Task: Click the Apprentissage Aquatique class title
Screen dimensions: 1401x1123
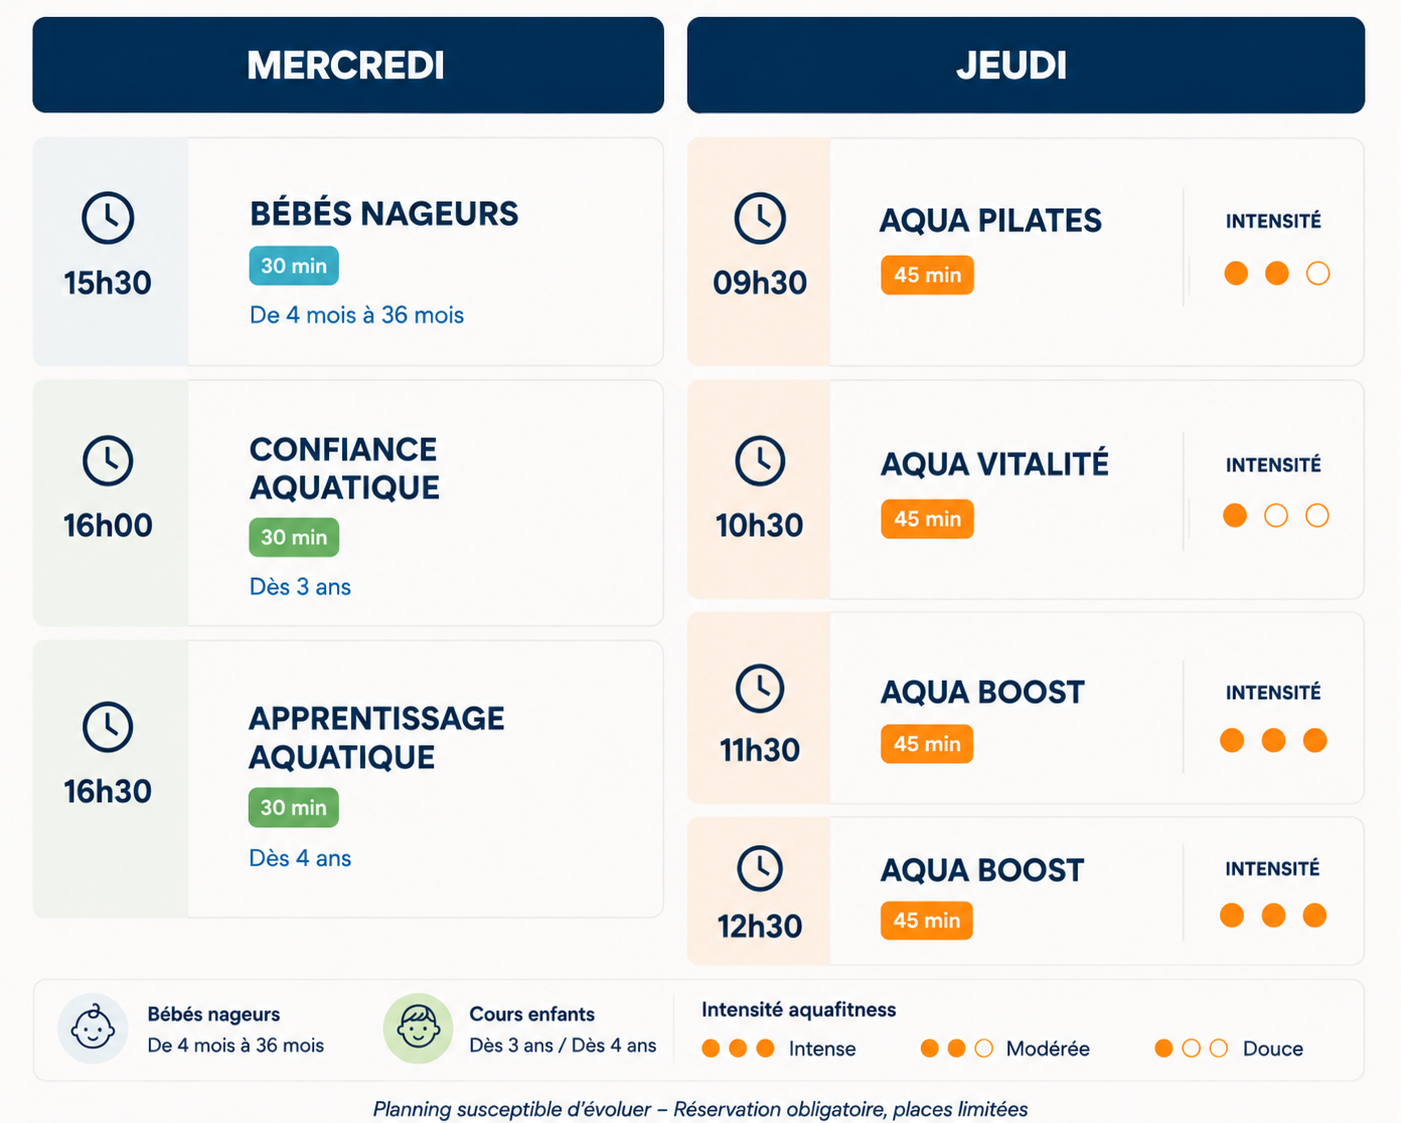Action: click(376, 737)
